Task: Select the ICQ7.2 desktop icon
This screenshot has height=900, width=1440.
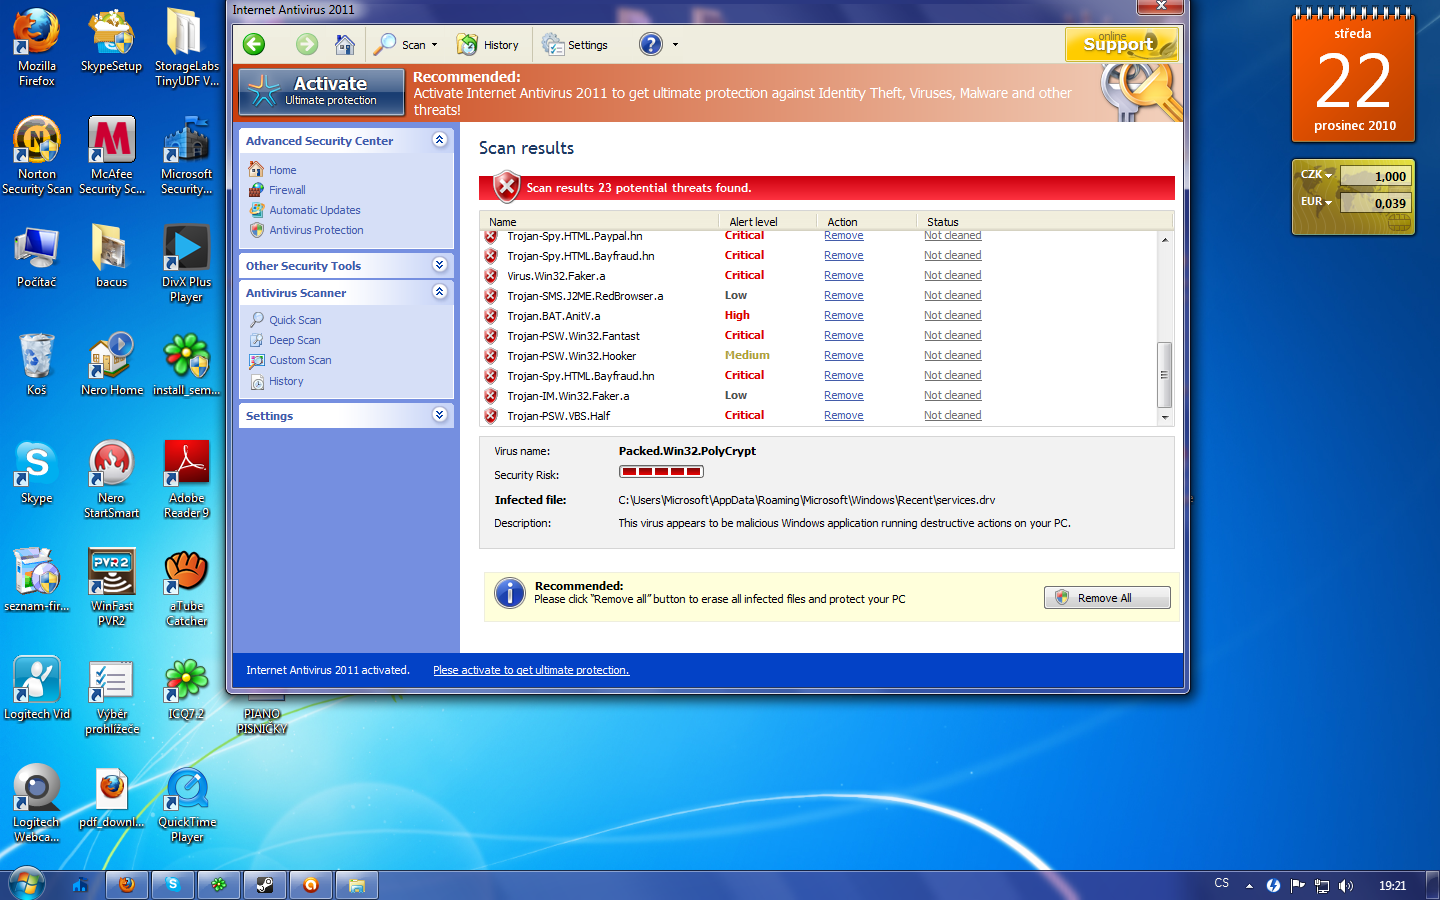Action: pos(186,689)
